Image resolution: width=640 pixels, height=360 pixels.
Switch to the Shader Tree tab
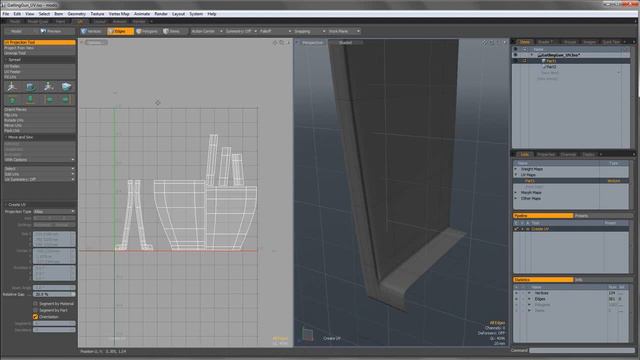(x=546, y=42)
